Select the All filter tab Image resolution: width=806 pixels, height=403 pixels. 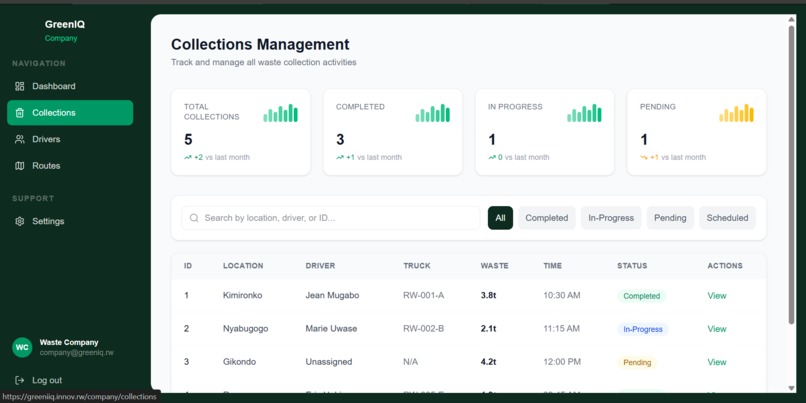[500, 218]
